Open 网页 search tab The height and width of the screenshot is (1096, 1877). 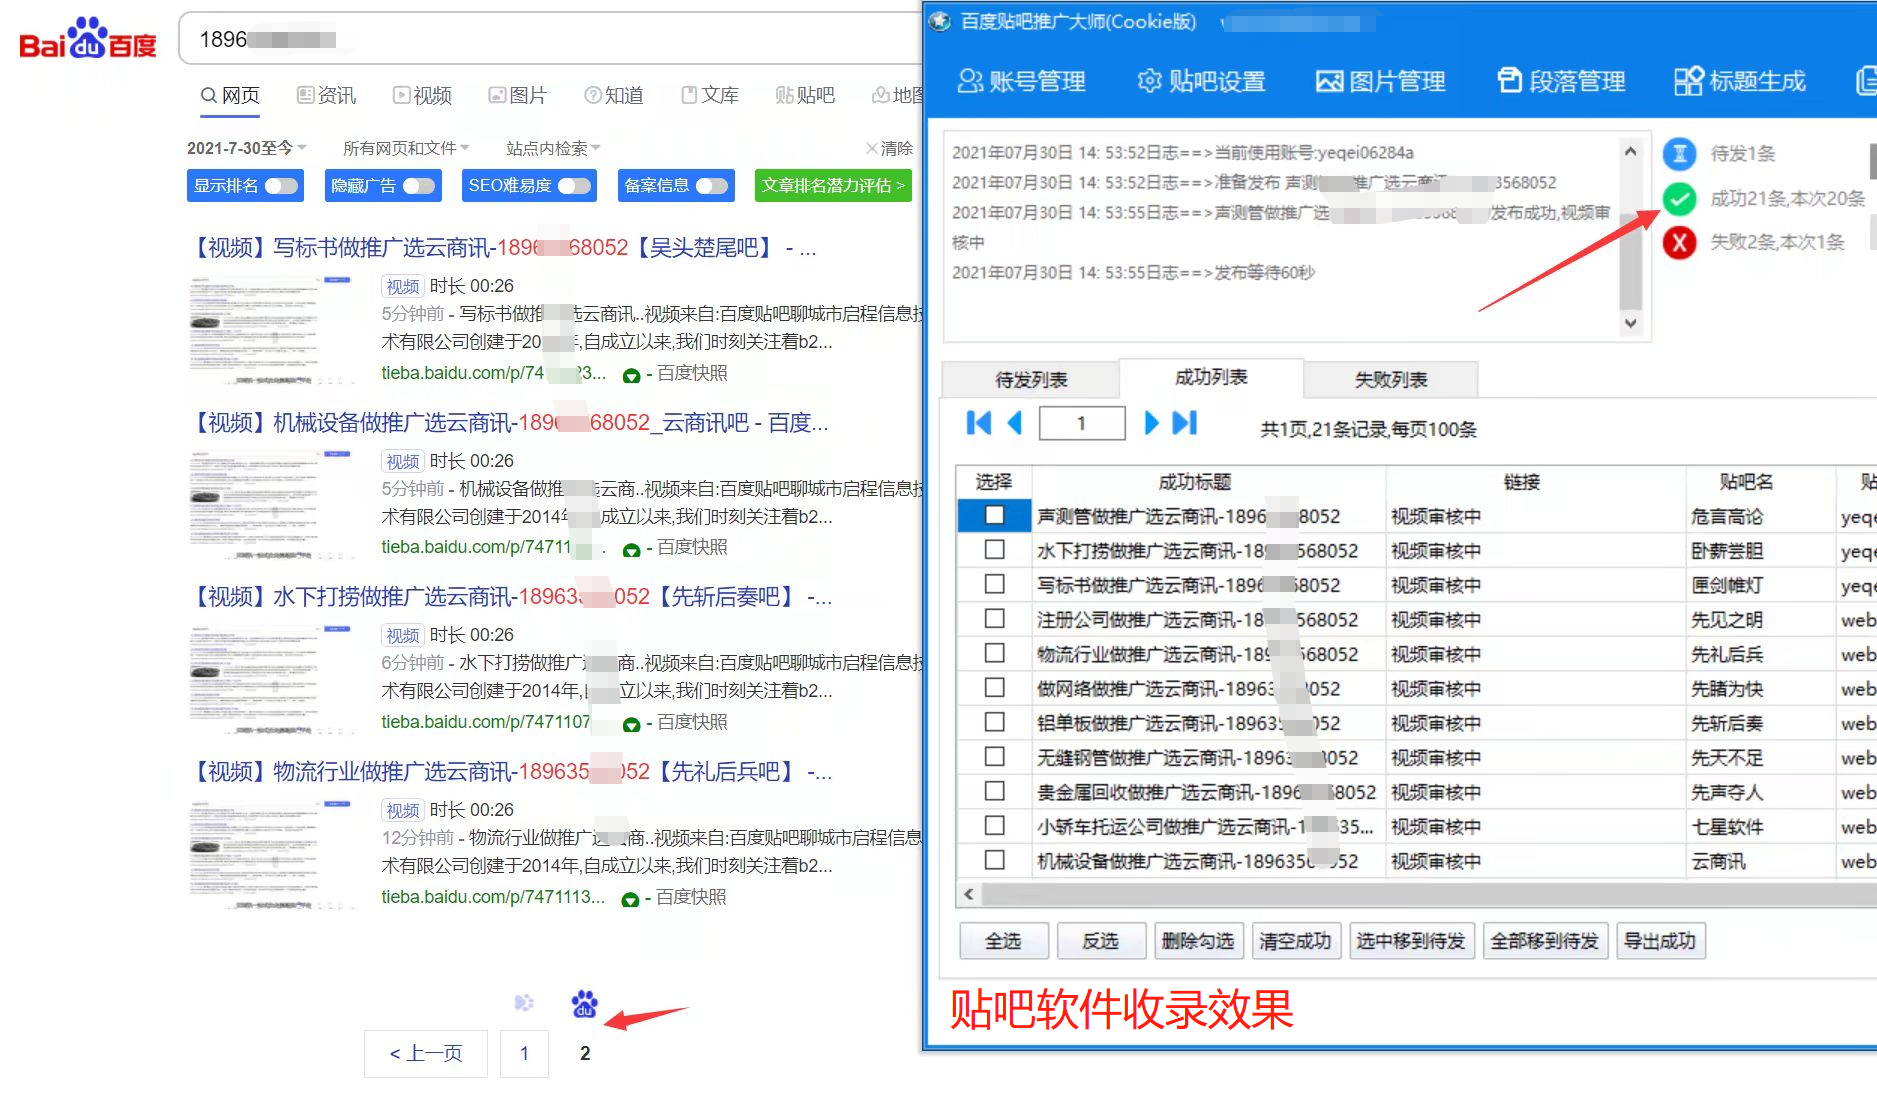pos(230,95)
